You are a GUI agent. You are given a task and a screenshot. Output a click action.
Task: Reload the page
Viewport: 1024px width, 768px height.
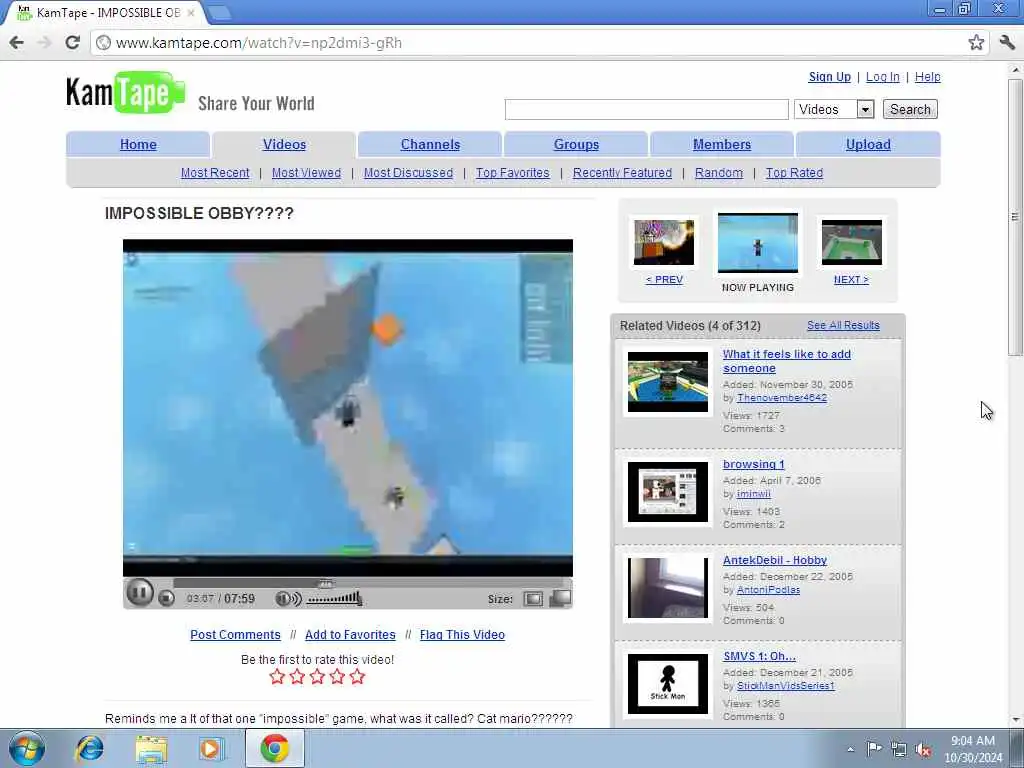coord(72,42)
